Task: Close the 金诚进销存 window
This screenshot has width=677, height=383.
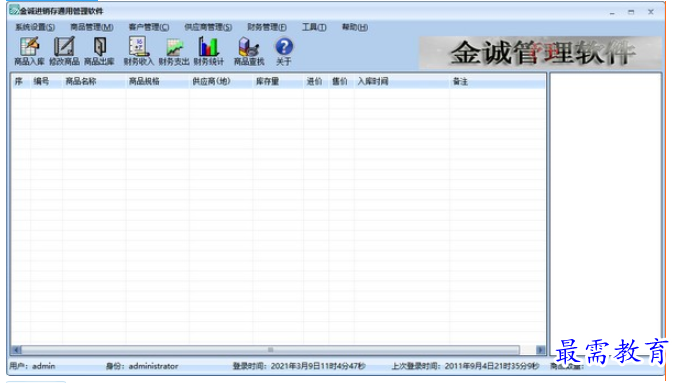Action: (x=651, y=12)
